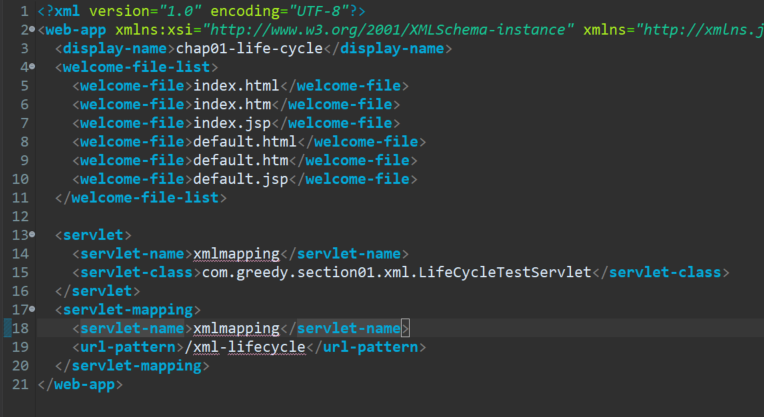Collapse the servlet fold on line 13
764x417 pixels.
32,235
